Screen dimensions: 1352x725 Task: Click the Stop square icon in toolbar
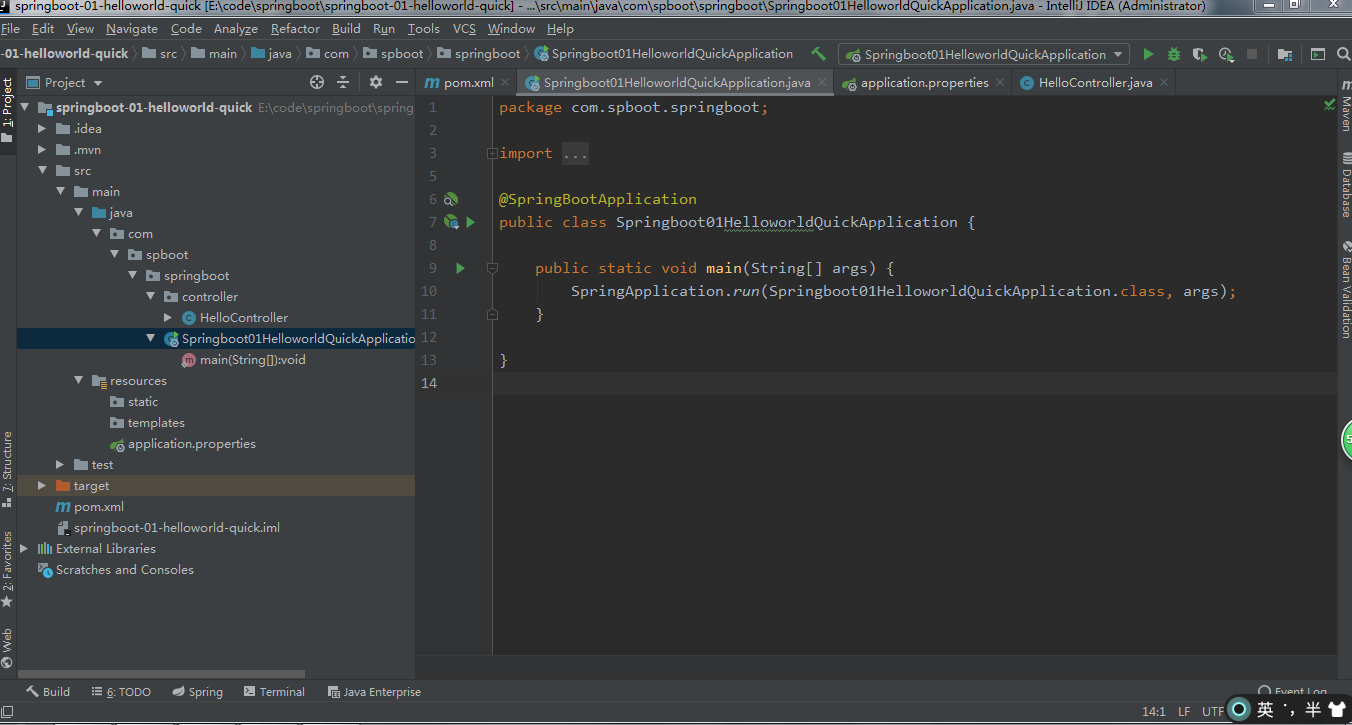(1252, 54)
